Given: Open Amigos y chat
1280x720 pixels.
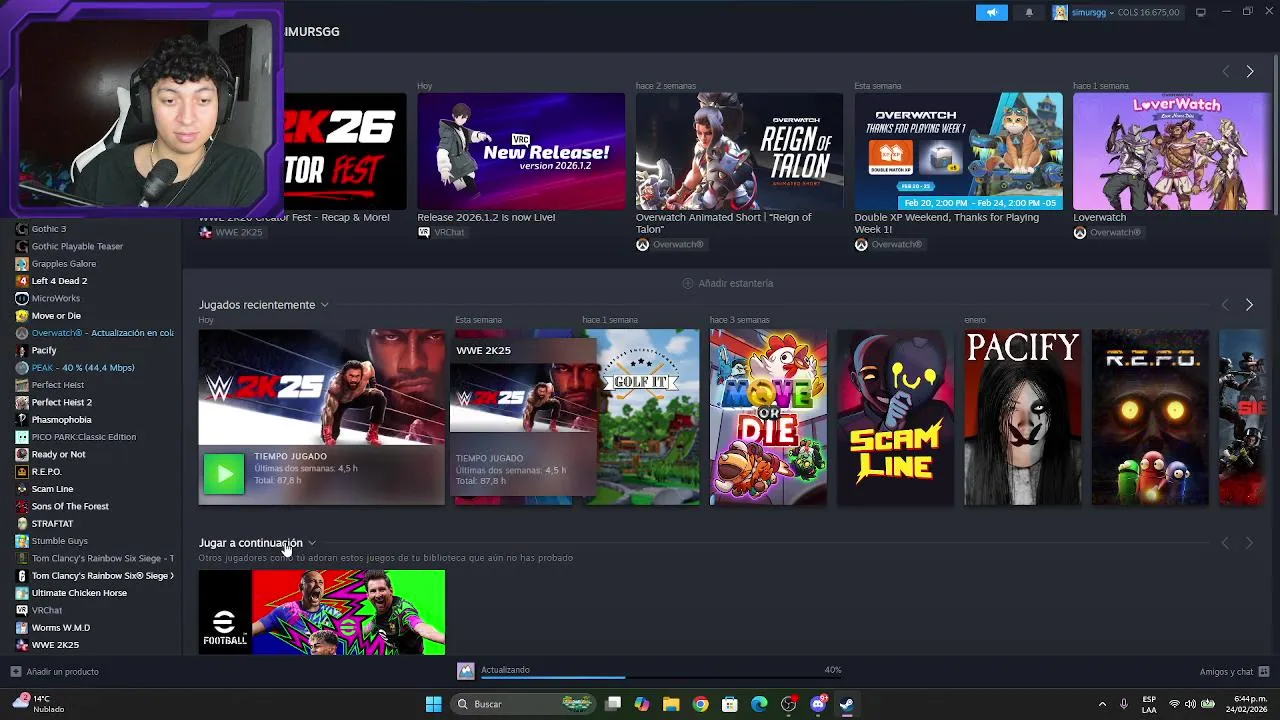Looking at the screenshot, I should click(1234, 672).
